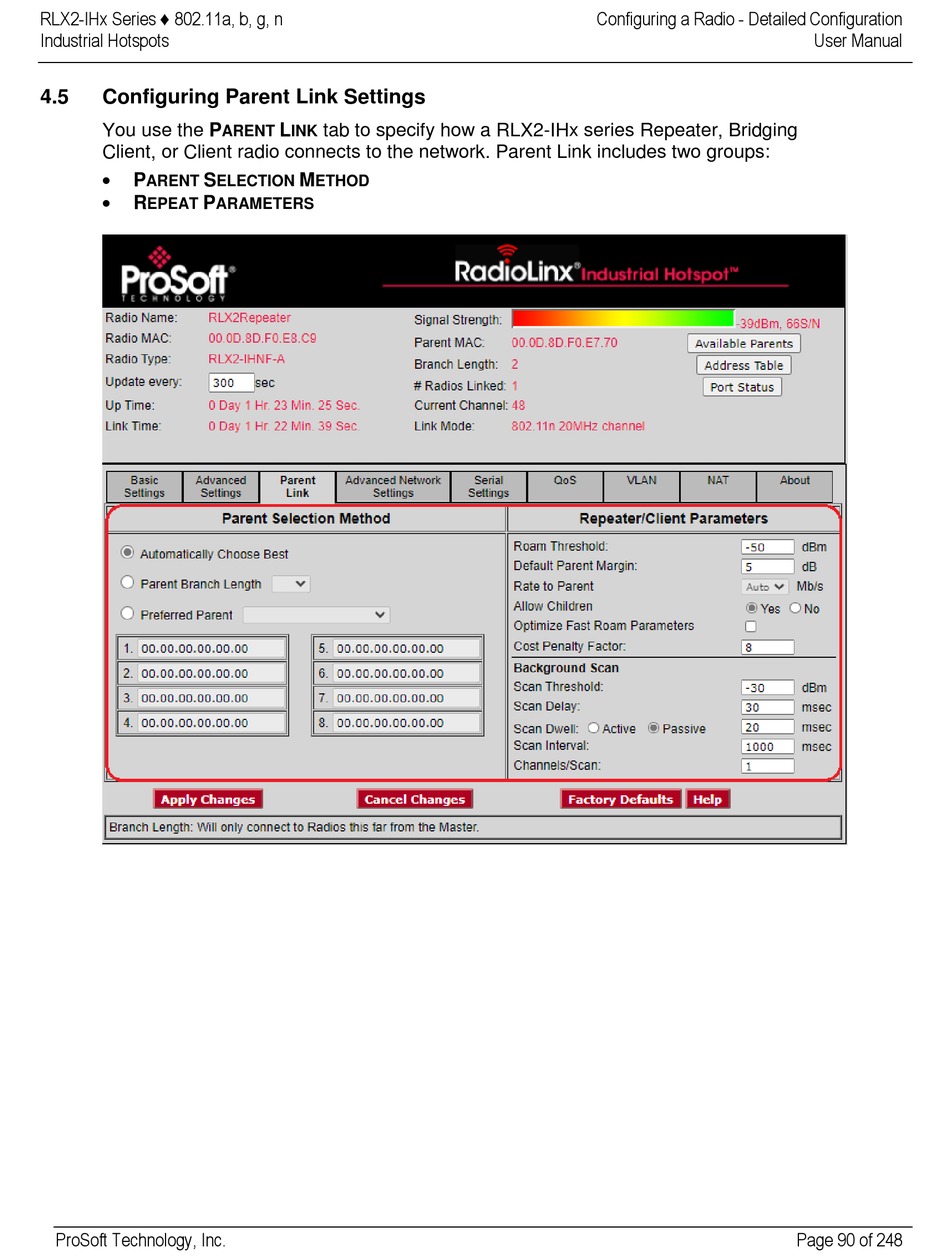Click Parent MAC value 00.0D.8D.F0.E7.70

click(x=564, y=342)
